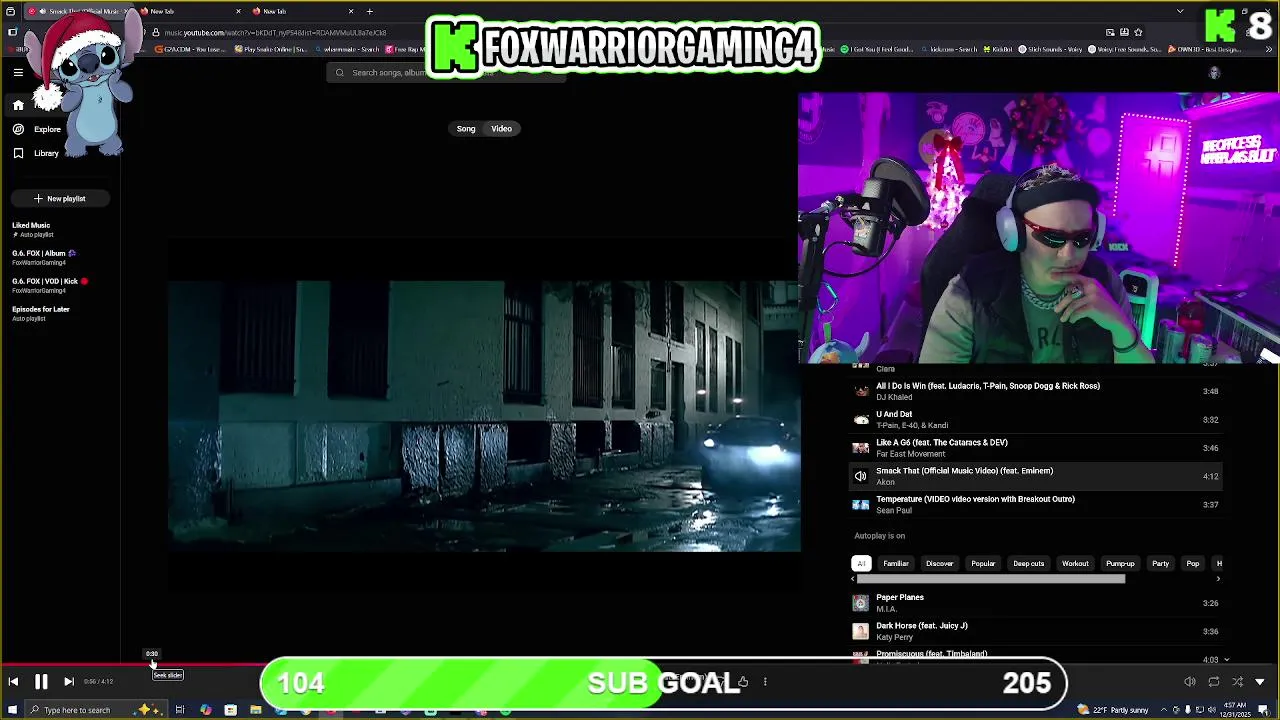
Task: Click the chip row horizontal scrollbar
Action: coord(990,579)
